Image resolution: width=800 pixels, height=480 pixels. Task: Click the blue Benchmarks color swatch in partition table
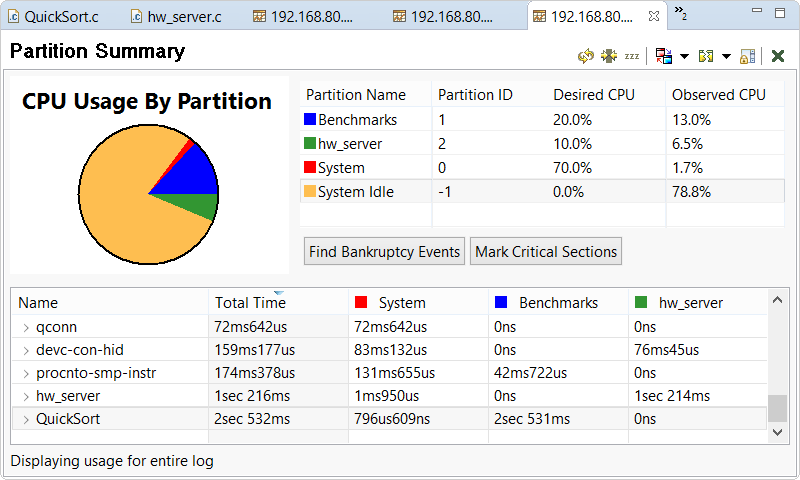coord(310,120)
